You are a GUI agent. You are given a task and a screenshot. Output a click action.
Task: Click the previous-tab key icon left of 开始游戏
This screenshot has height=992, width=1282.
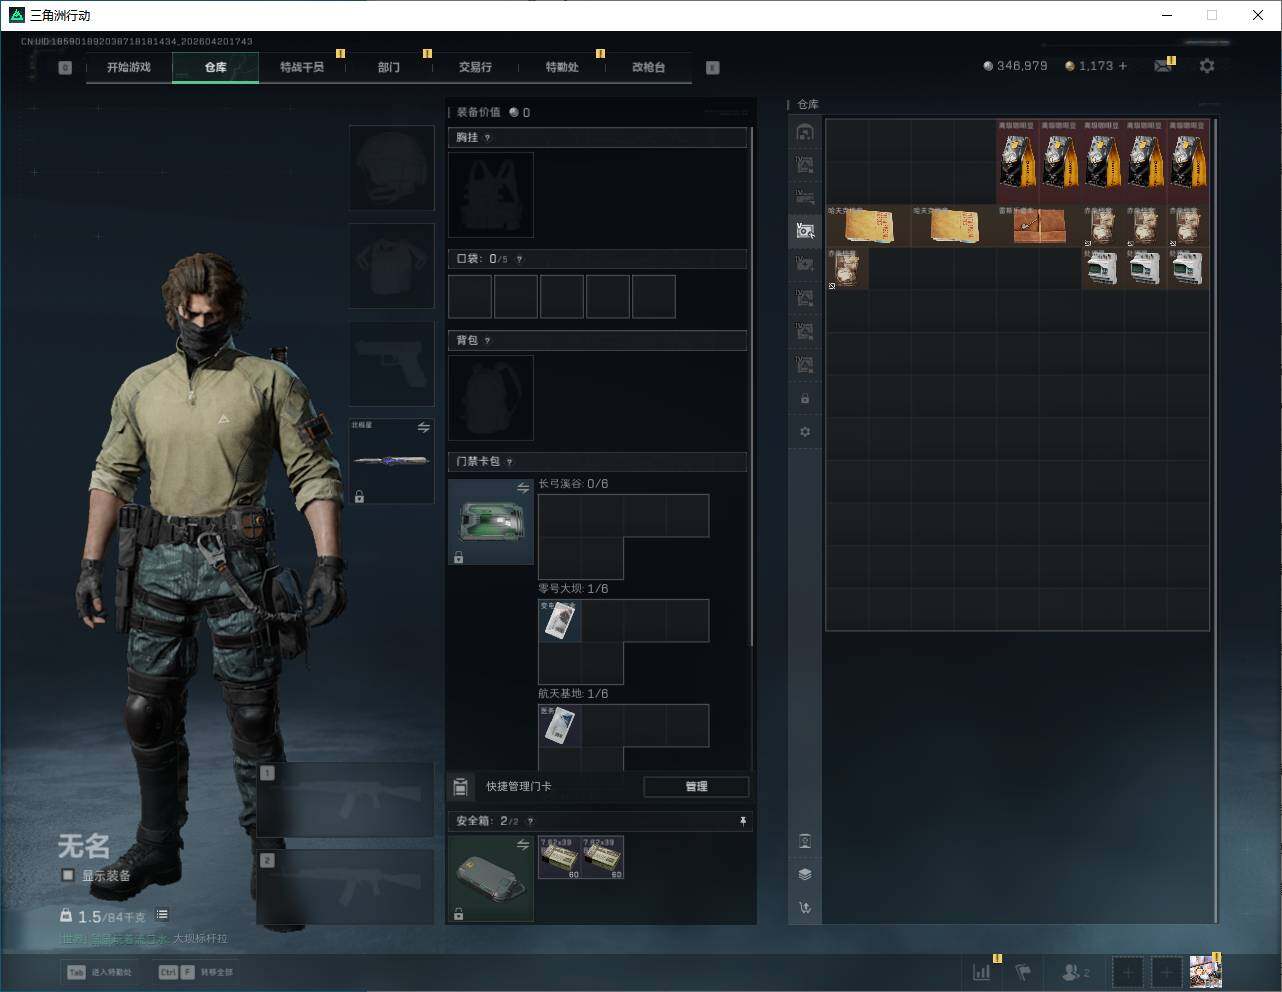(x=65, y=68)
